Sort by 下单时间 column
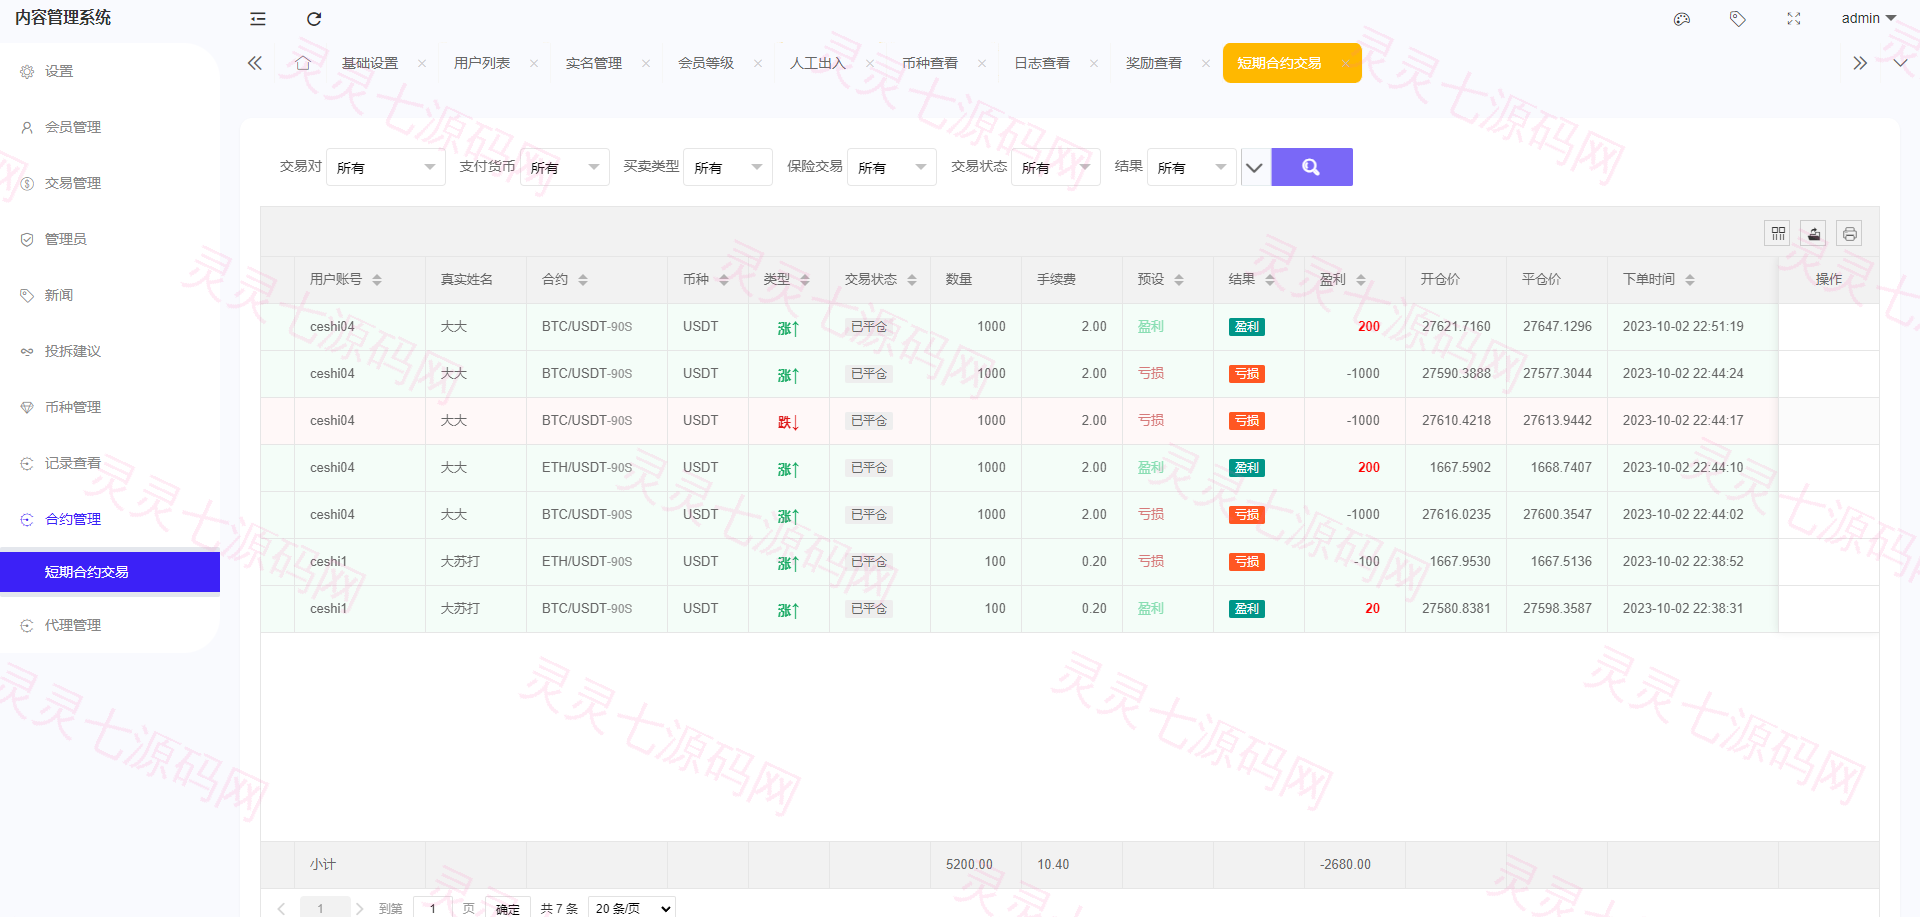This screenshot has width=1920, height=917. tap(1690, 280)
